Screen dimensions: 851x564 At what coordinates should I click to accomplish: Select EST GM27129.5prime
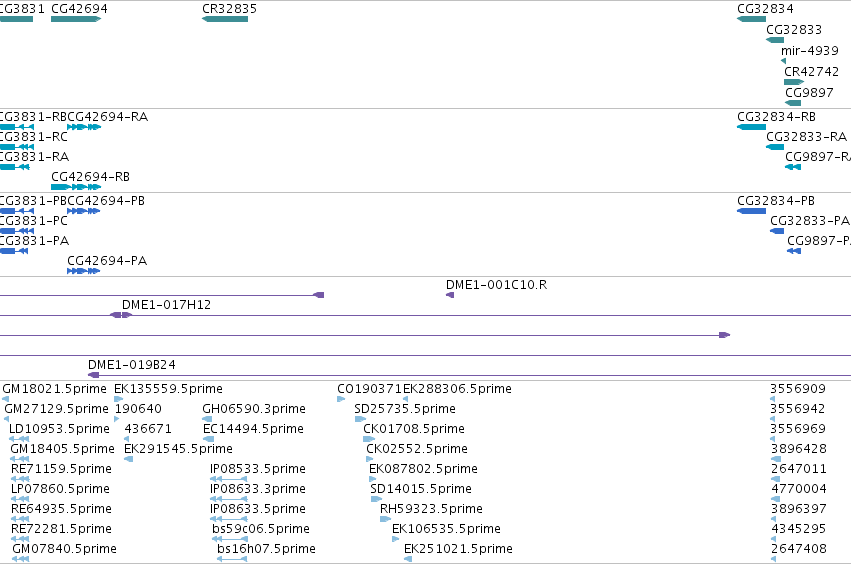56,409
